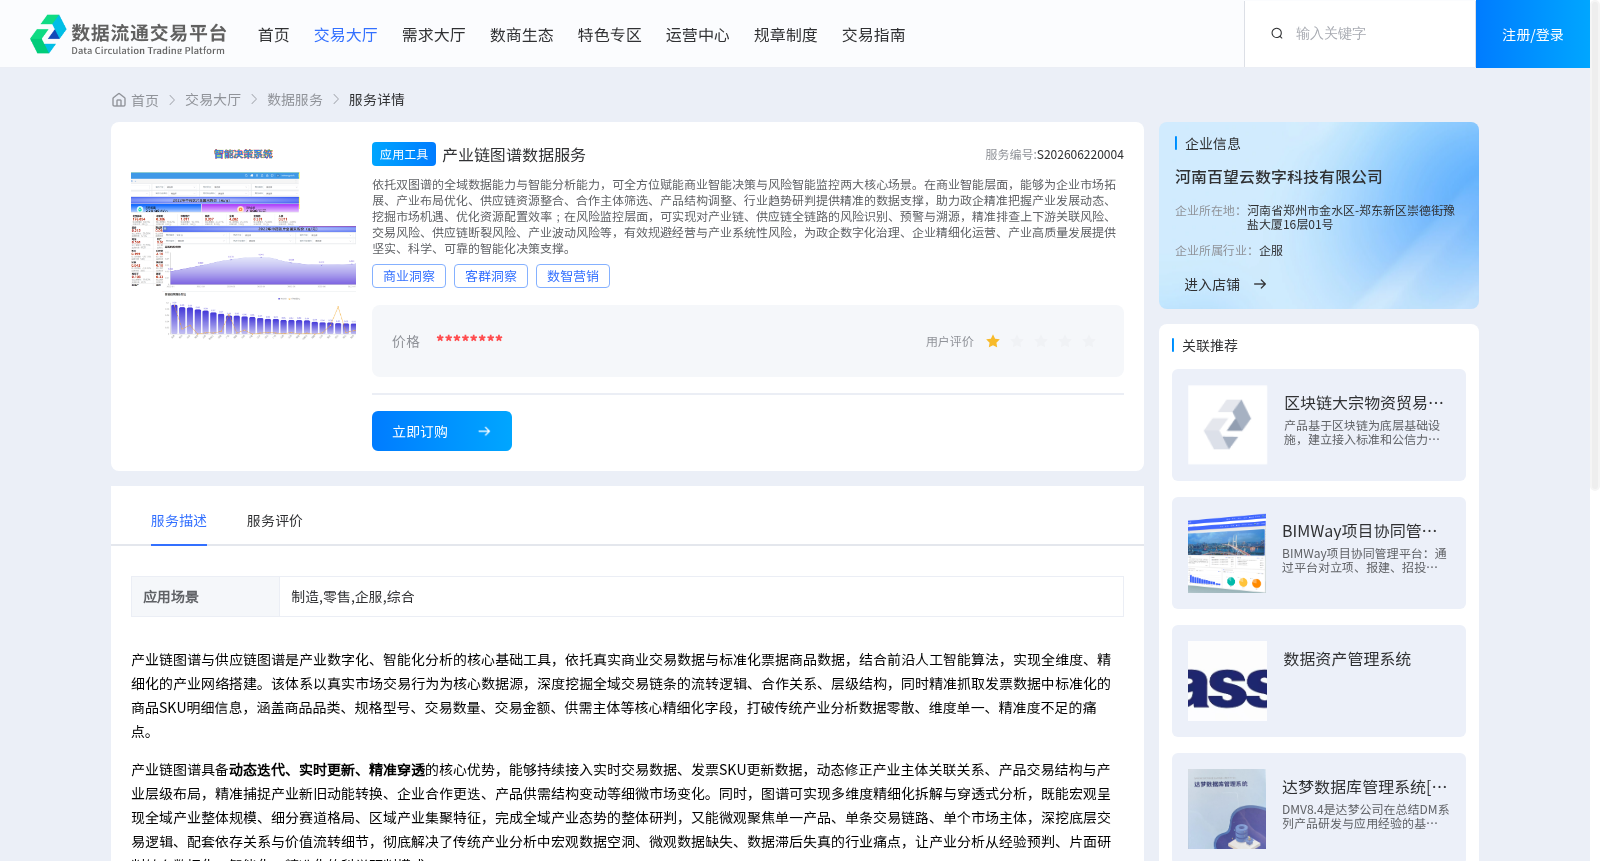Select the 客群洞察 tag
Image resolution: width=1600 pixels, height=861 pixels.
click(491, 276)
